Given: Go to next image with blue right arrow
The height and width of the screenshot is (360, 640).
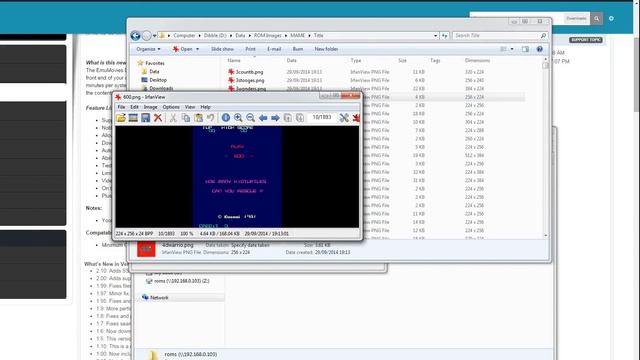Looking at the screenshot, I should click(276, 118).
